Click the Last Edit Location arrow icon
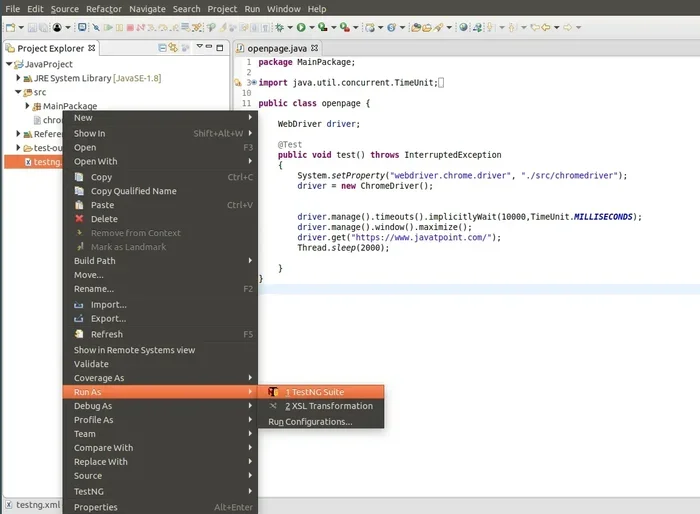This screenshot has height=514, width=700. point(535,28)
